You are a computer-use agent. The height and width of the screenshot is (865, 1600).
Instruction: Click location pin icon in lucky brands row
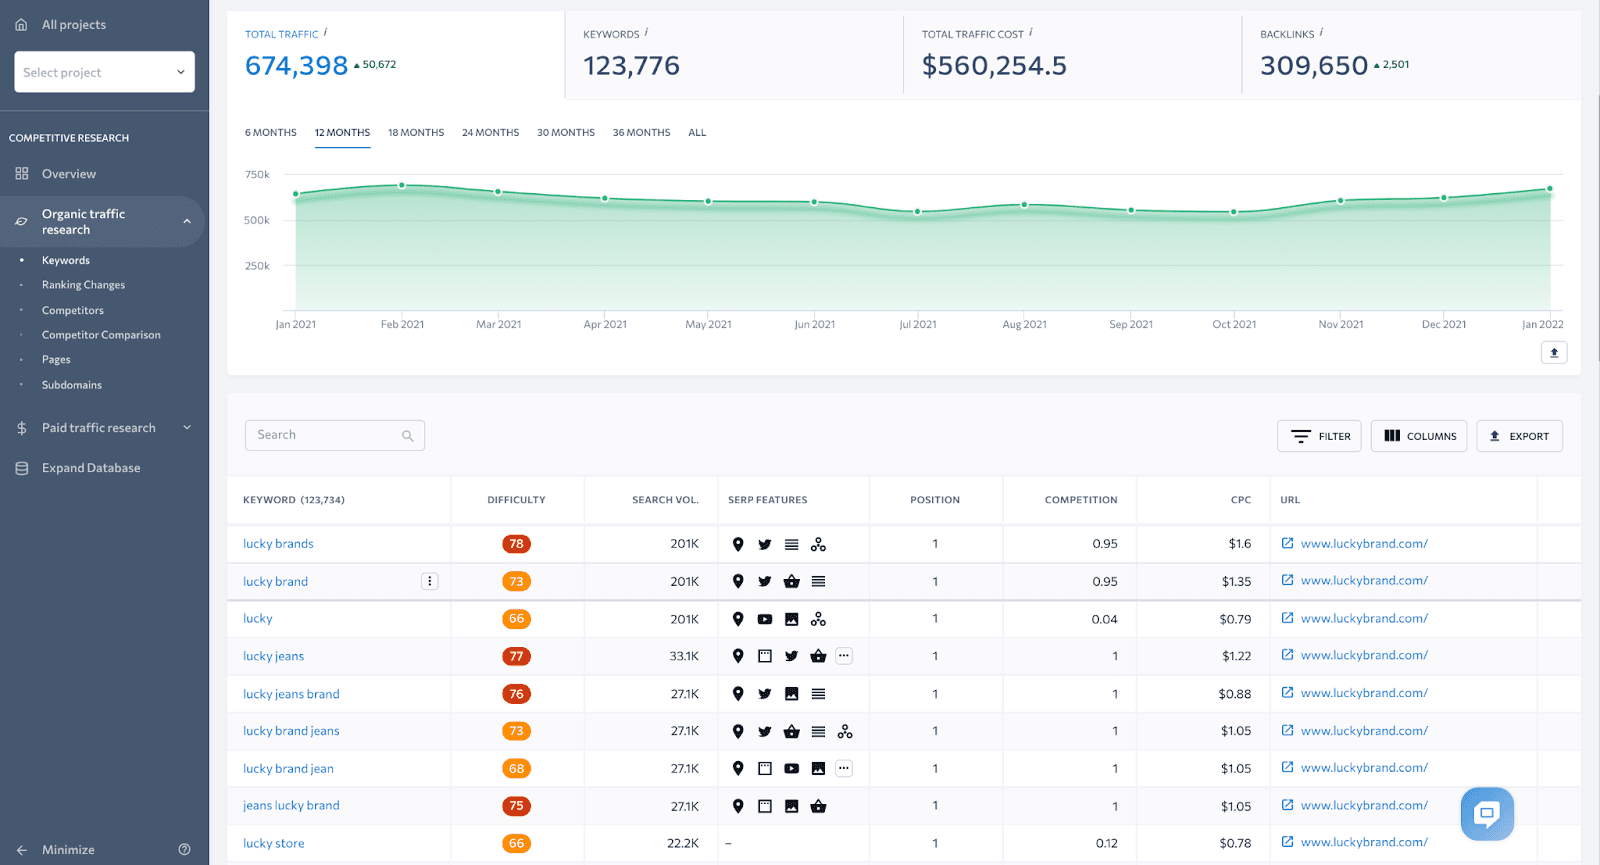coord(738,544)
